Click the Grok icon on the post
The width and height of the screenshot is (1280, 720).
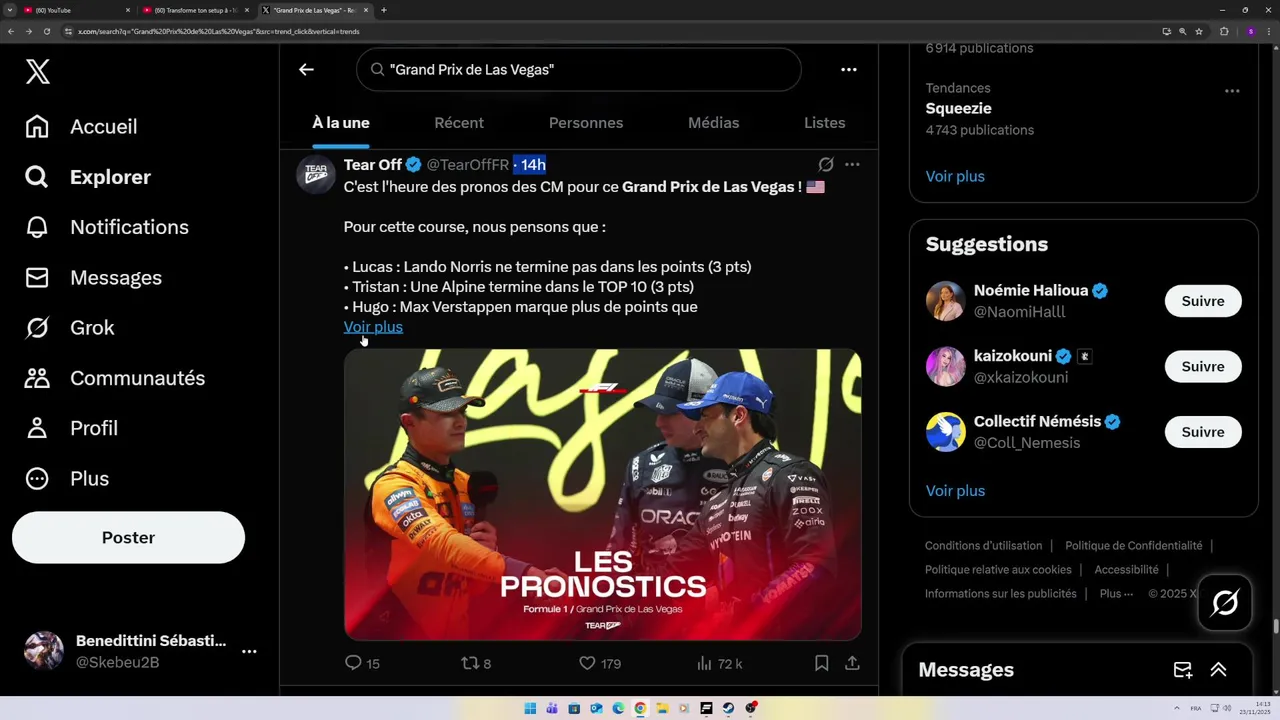point(826,164)
